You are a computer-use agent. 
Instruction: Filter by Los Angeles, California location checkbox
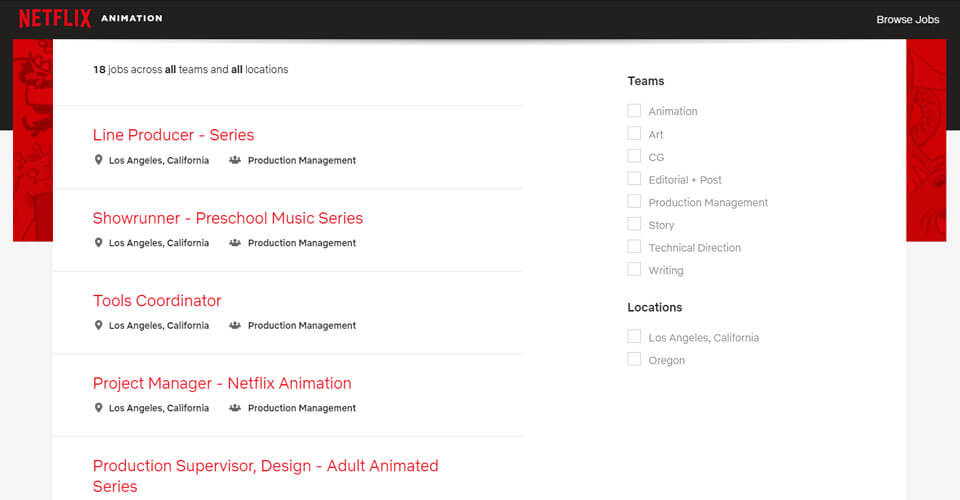tap(634, 337)
